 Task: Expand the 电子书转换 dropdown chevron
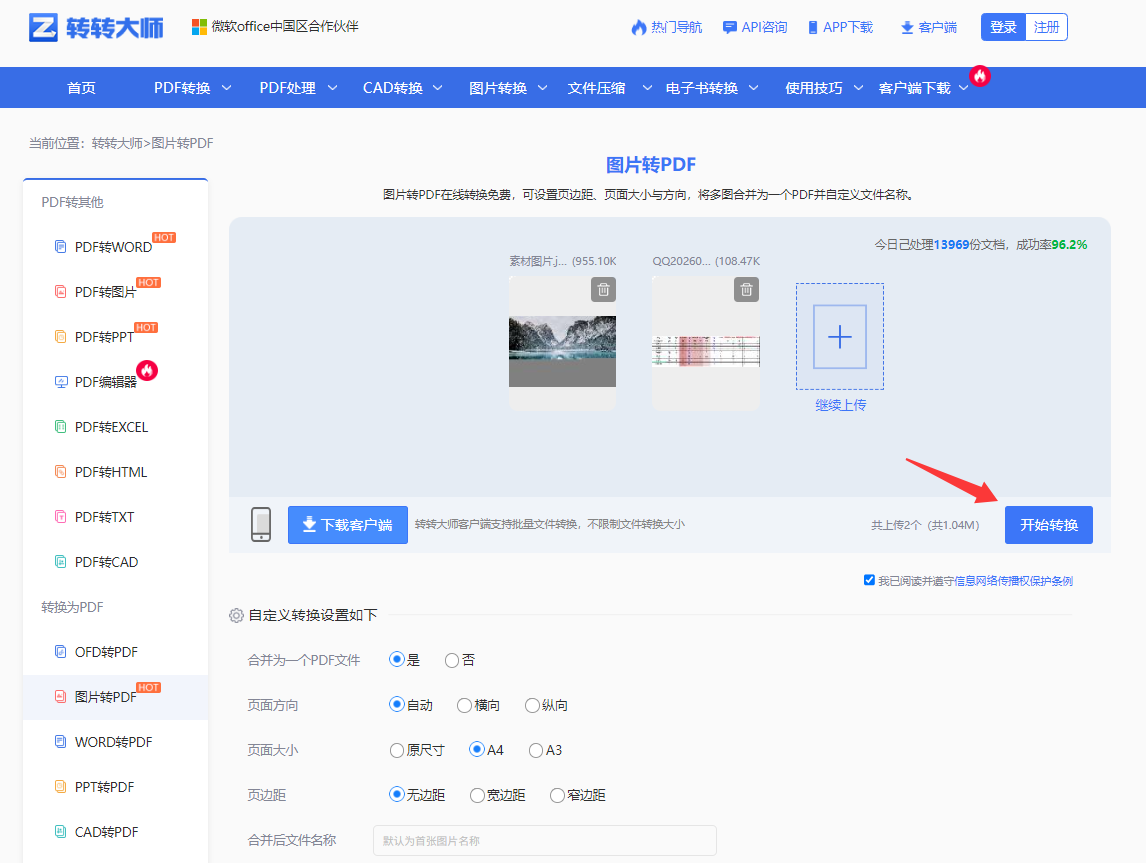(753, 88)
